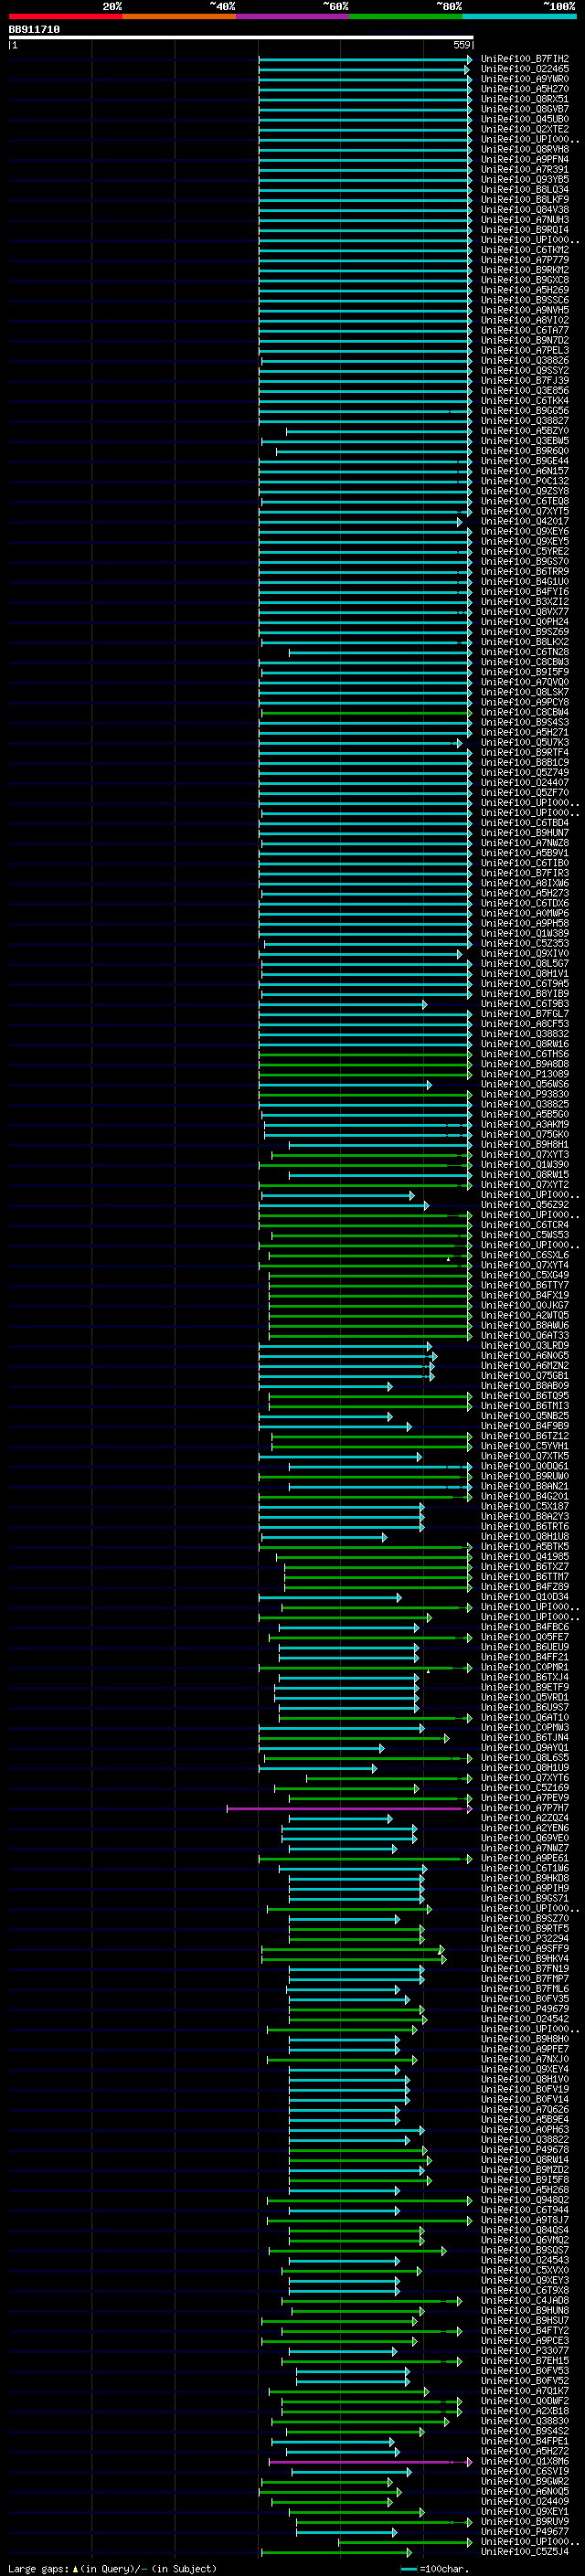
Task: Select the UniRef100_Q6AT33 label
Action: tap(524, 1336)
